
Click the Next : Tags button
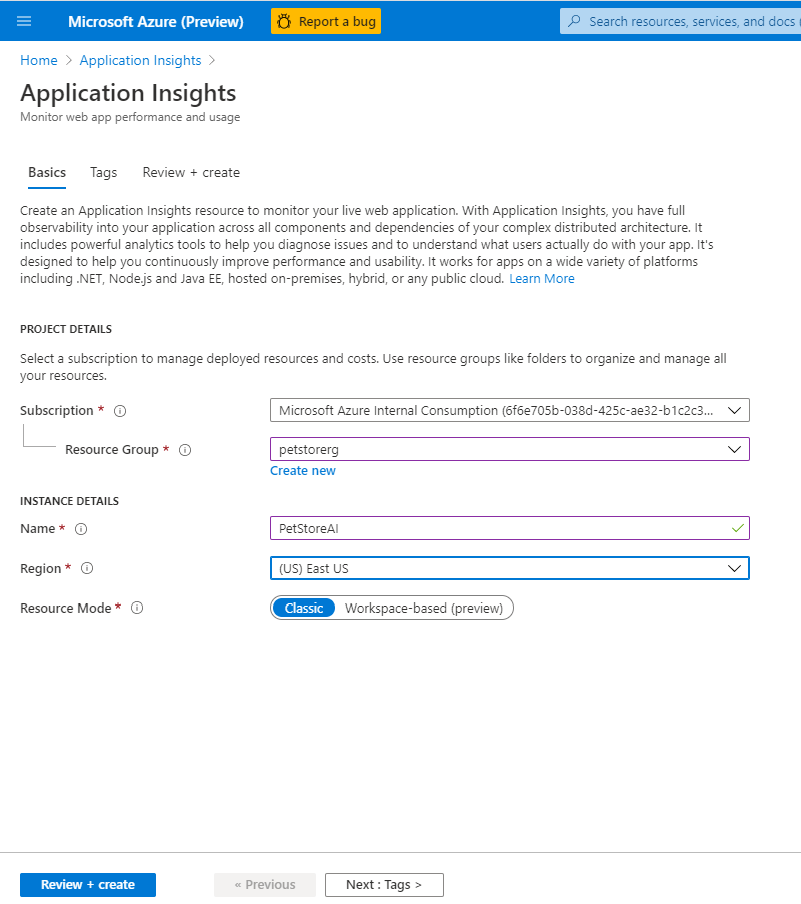pyautogui.click(x=384, y=884)
